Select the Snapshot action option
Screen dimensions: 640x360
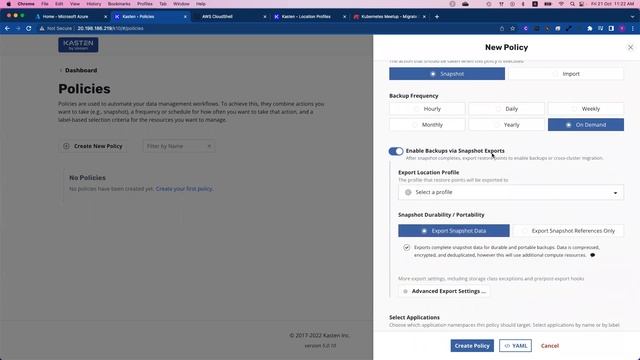point(447,74)
